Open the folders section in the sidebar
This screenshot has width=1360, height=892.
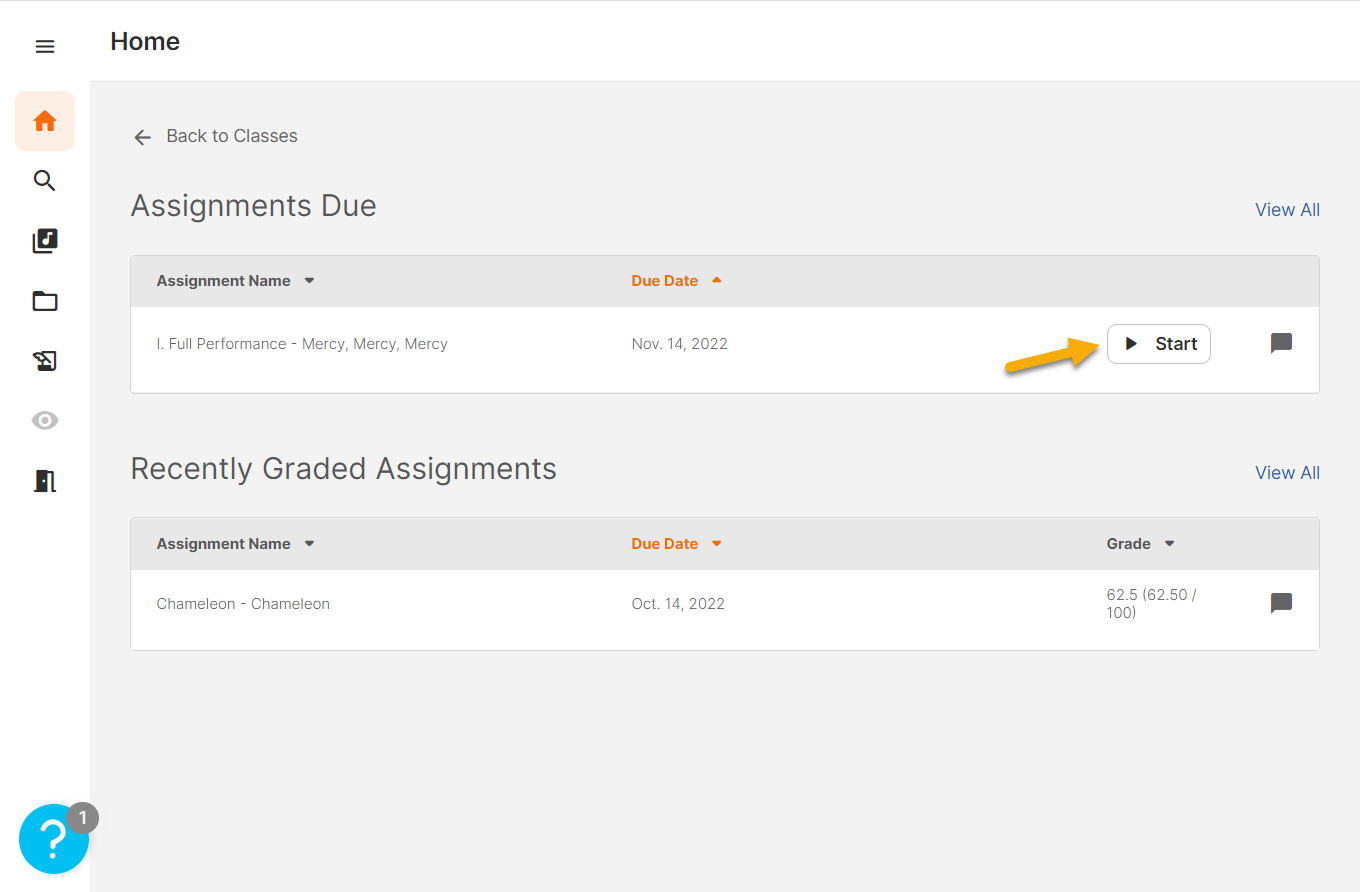pos(44,300)
